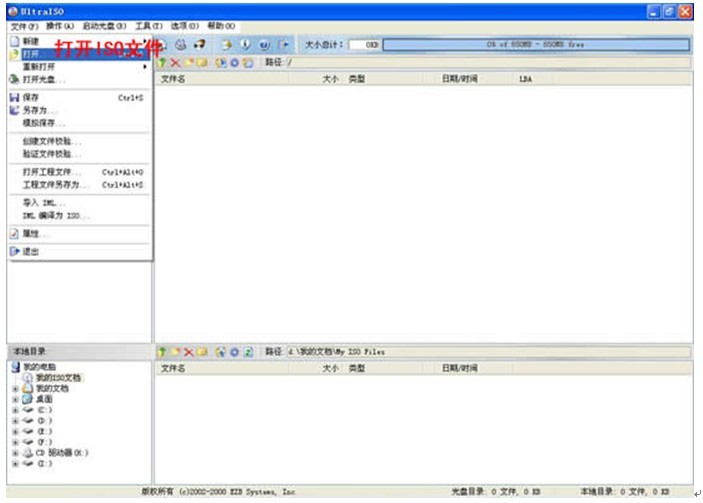The height and width of the screenshot is (503, 703).
Task: Expand drive (D:) in the tree
Action: pyautogui.click(x=15, y=421)
